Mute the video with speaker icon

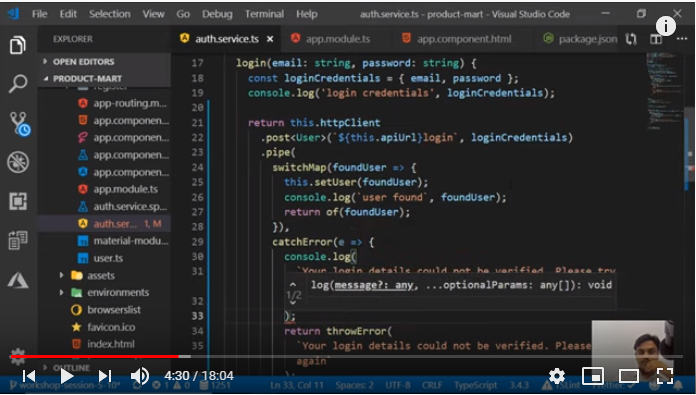coord(140,376)
